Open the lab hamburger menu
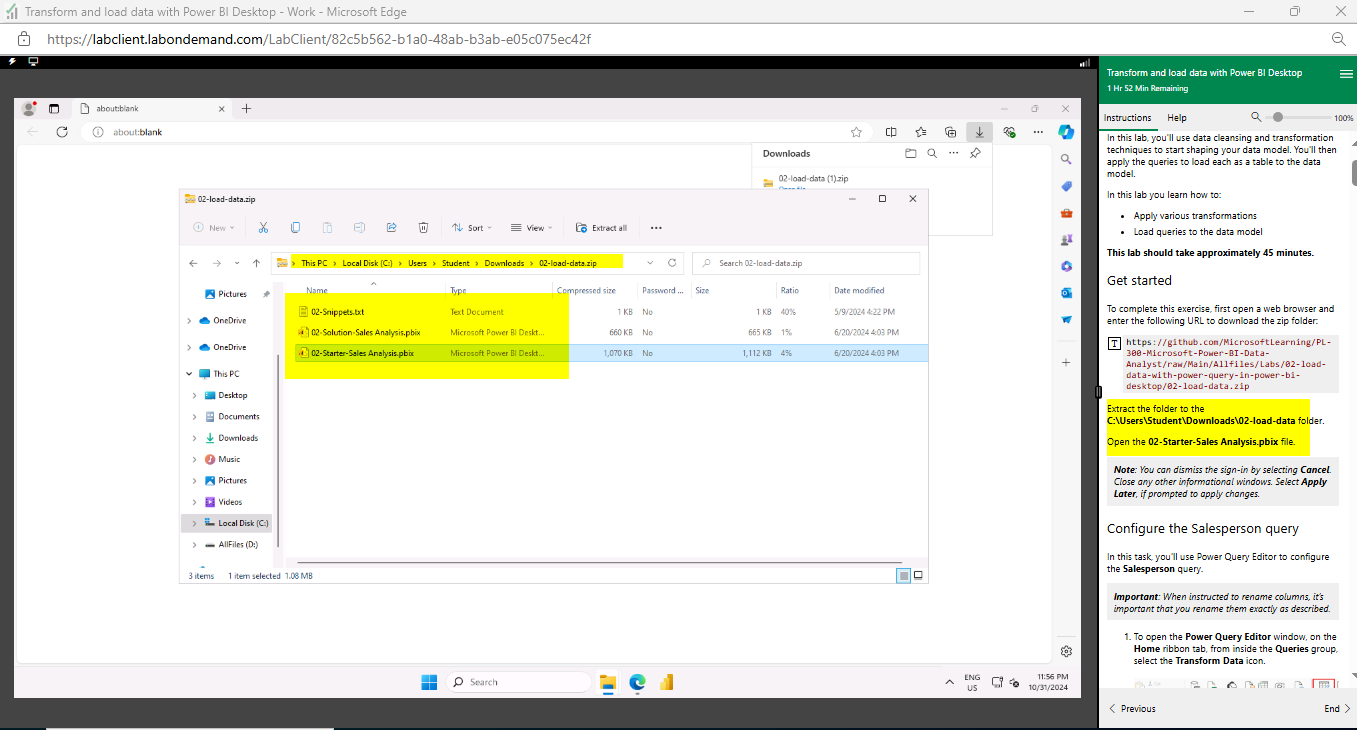The height and width of the screenshot is (730, 1357). coord(1346,74)
